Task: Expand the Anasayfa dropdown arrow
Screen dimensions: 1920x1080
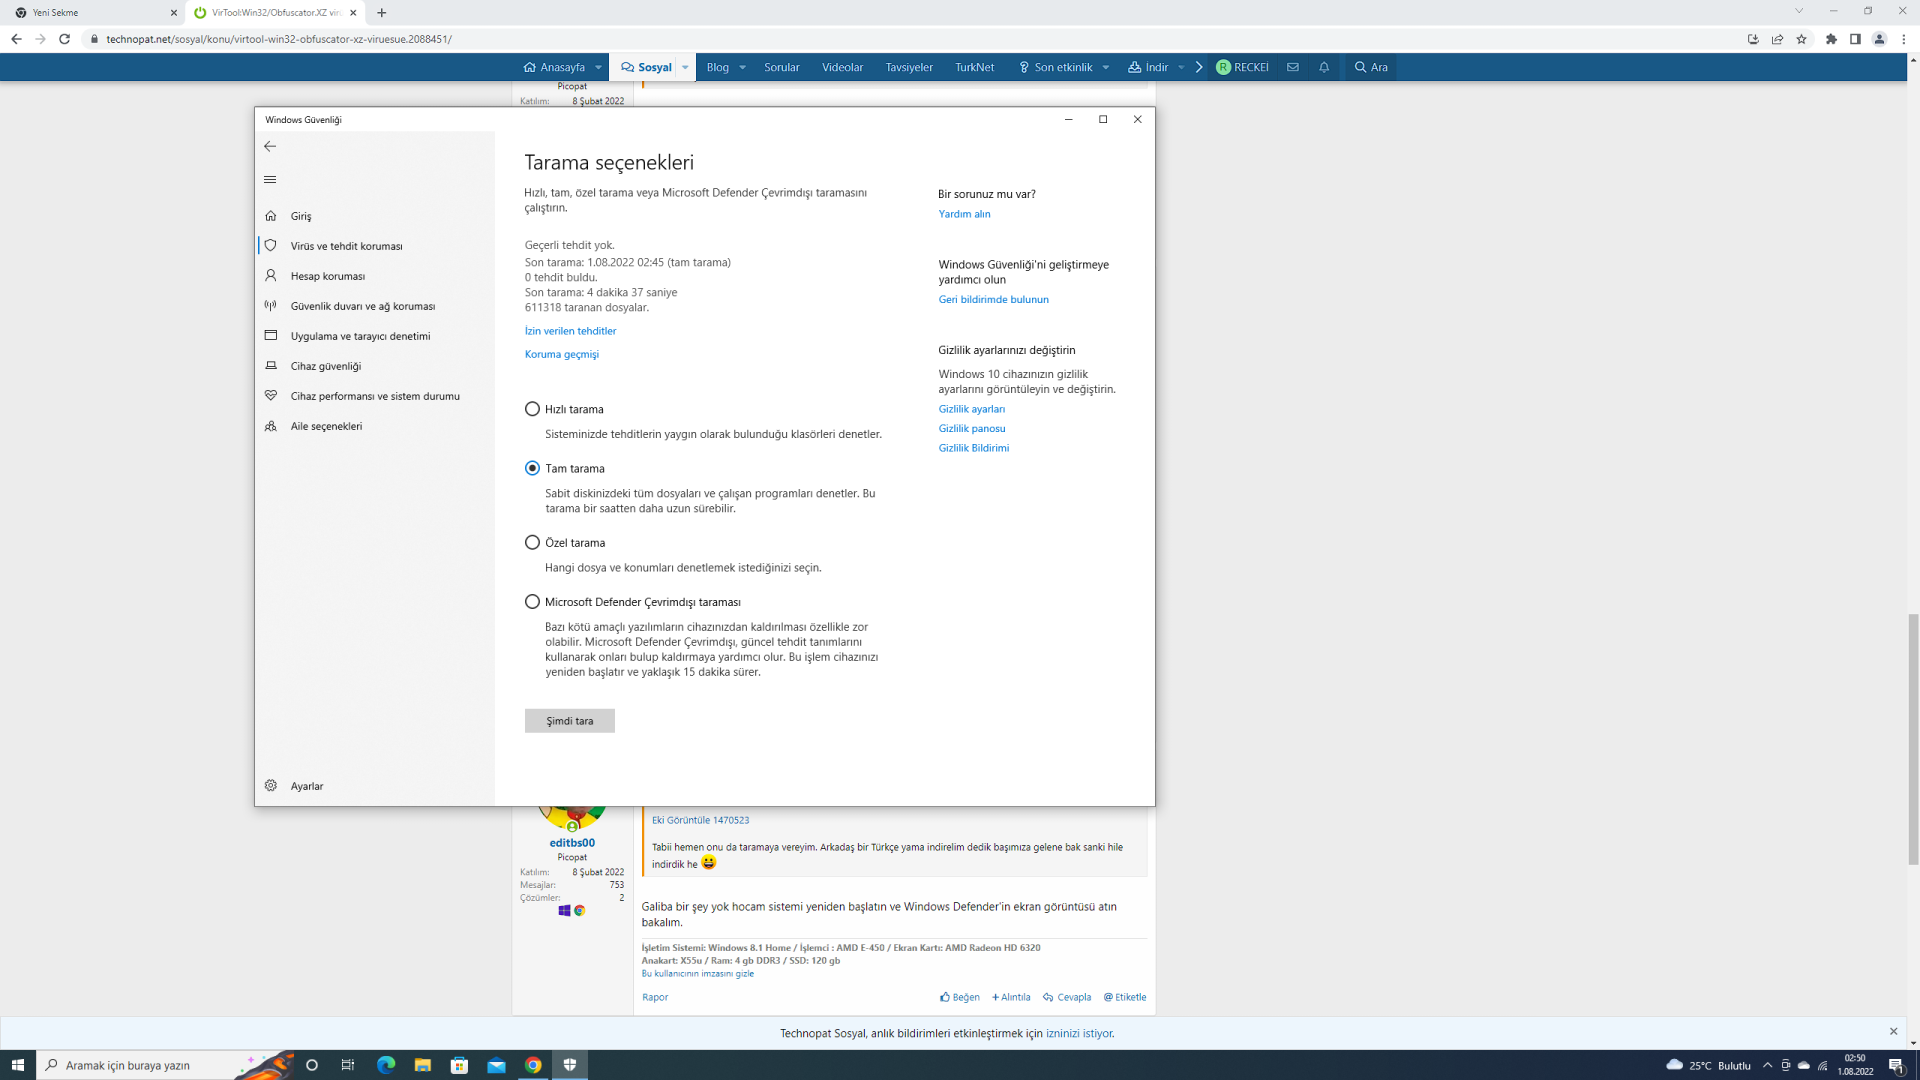Action: 598,67
